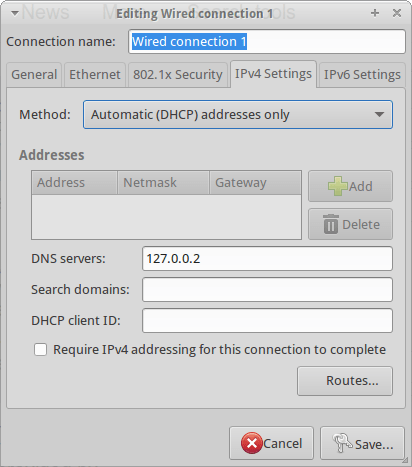The width and height of the screenshot is (412, 467).
Task: Cancel editing the connection
Action: coord(271,443)
